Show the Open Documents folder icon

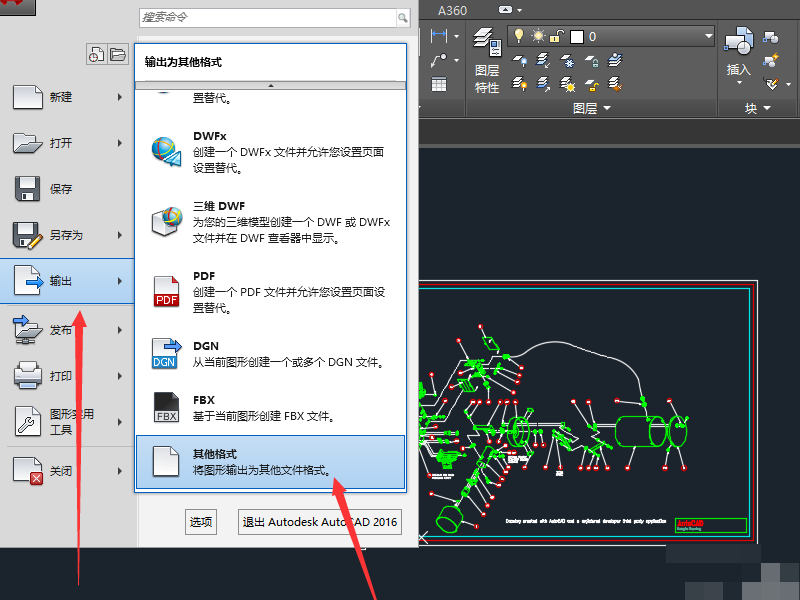coord(118,54)
